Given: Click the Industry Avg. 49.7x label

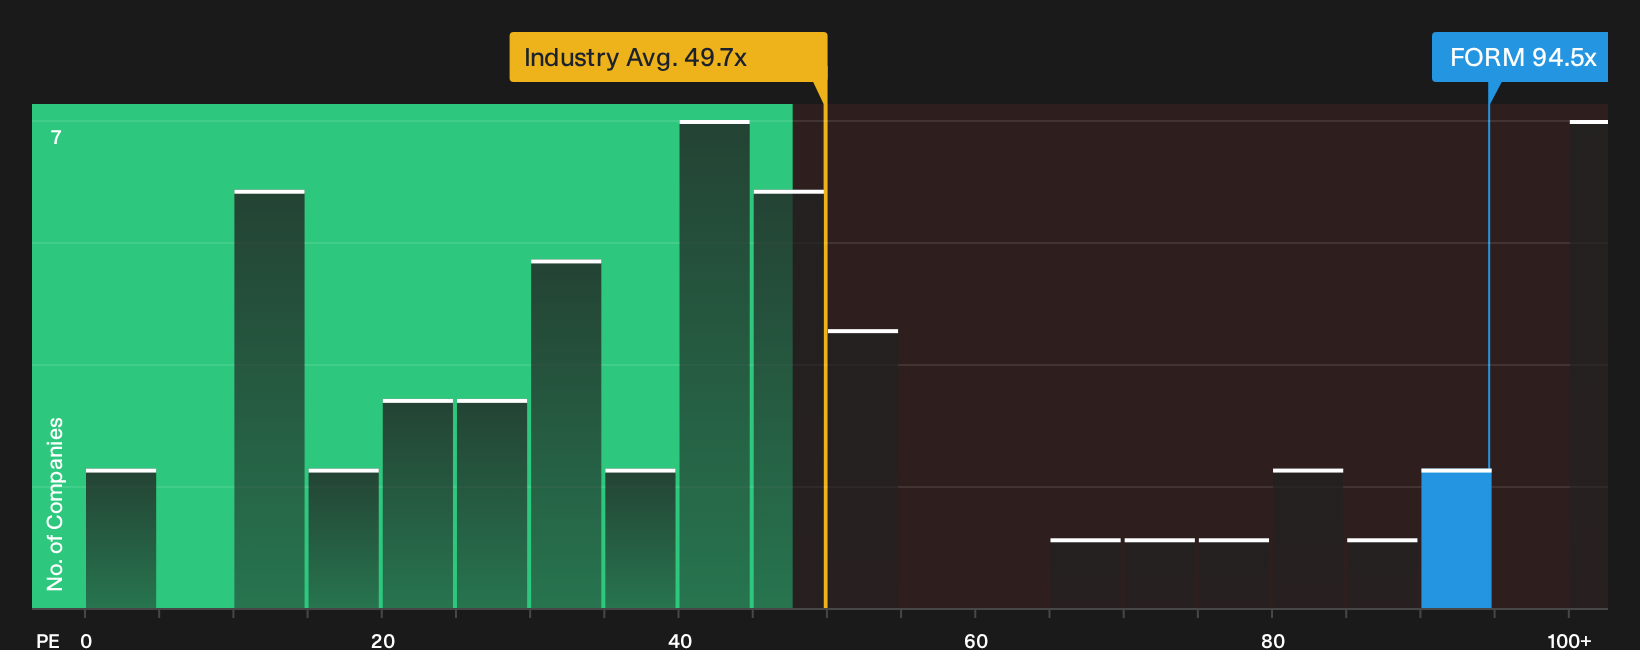Looking at the screenshot, I should coord(668,57).
